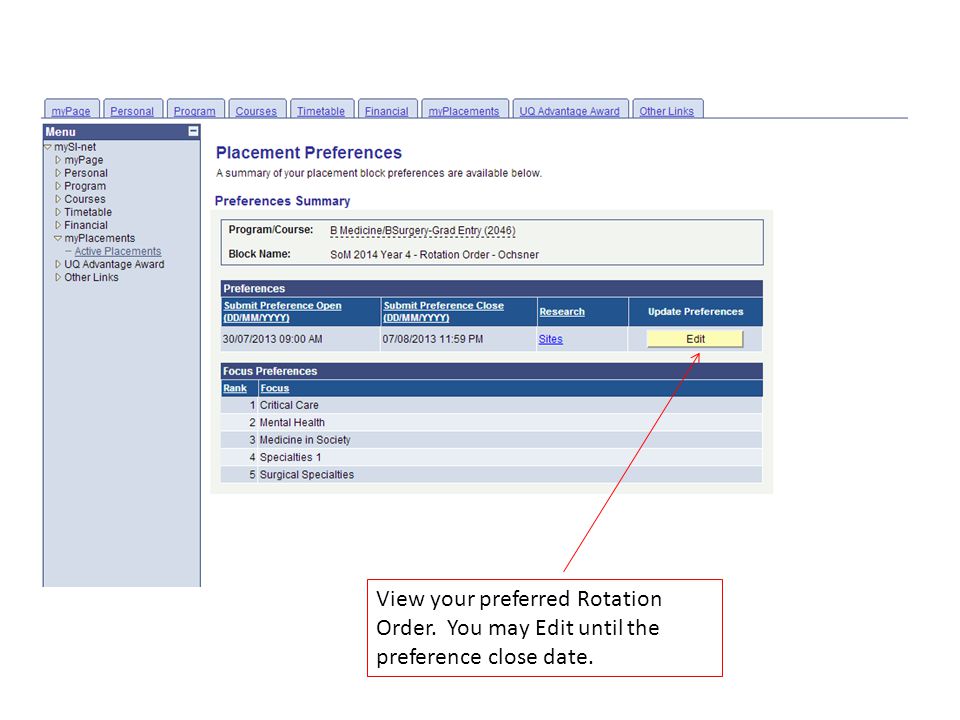Click the Medicine in Society row
Screen dimensions: 960x720
click(x=492, y=440)
